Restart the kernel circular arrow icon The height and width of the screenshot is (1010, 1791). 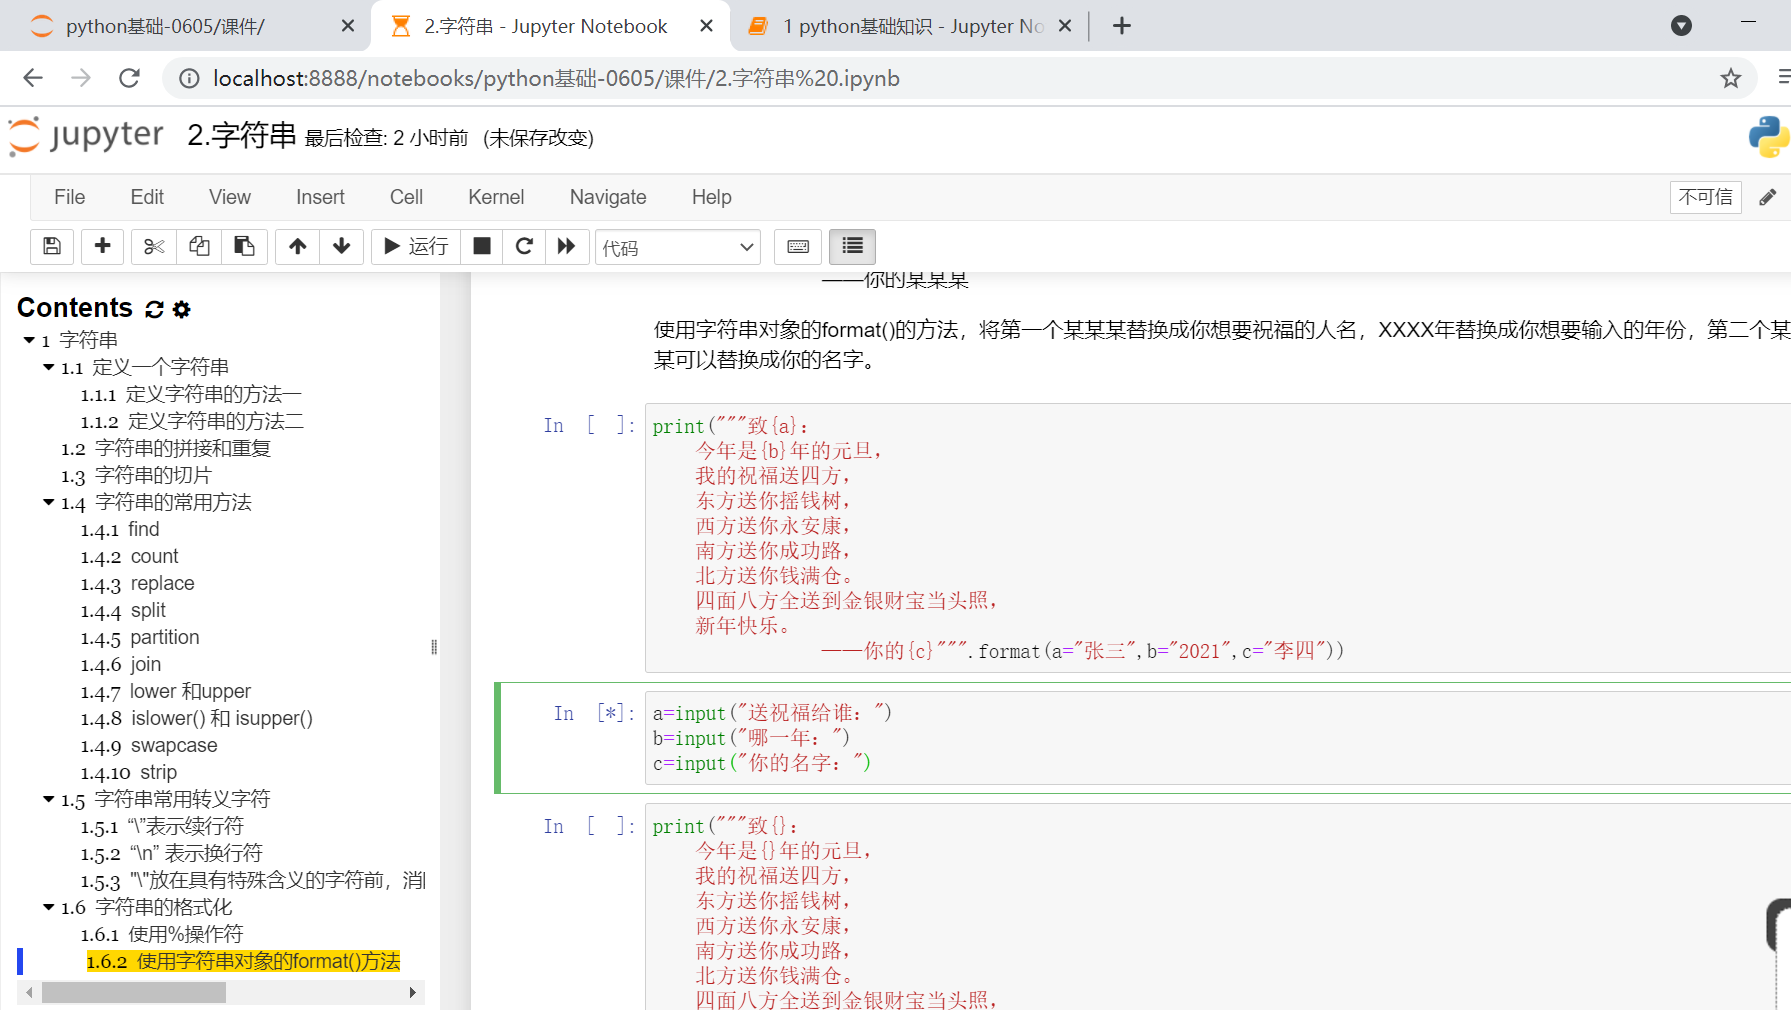pos(524,246)
